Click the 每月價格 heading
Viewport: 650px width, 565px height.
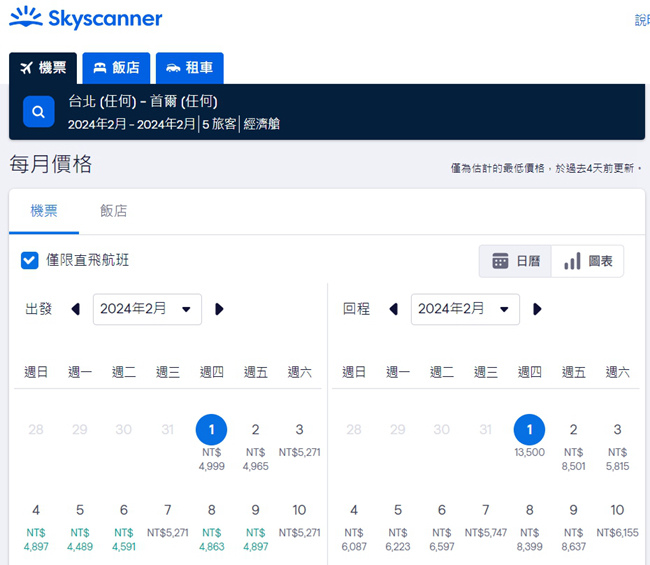tap(51, 164)
